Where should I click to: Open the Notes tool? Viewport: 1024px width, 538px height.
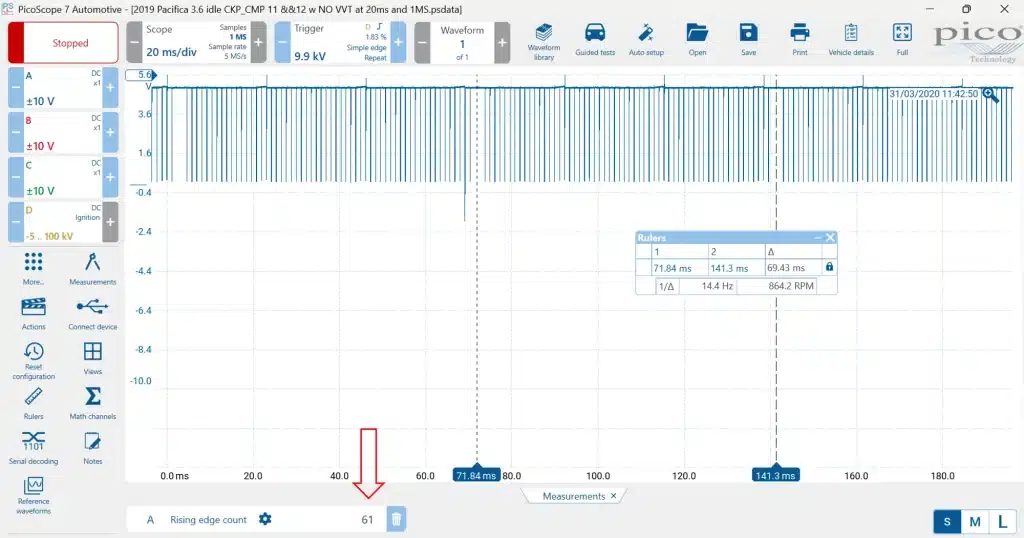tap(93, 448)
